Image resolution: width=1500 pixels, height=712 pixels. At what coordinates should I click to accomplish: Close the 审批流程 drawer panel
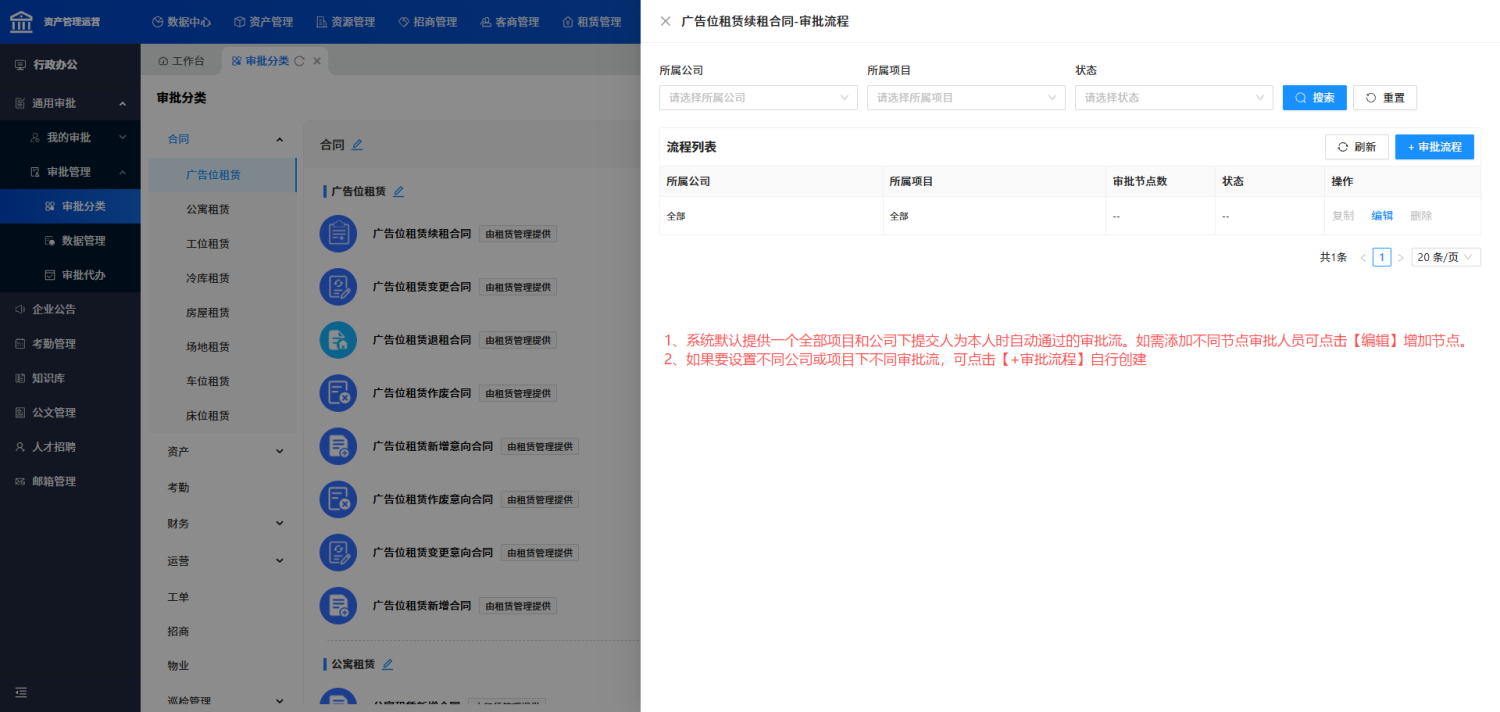(x=666, y=21)
